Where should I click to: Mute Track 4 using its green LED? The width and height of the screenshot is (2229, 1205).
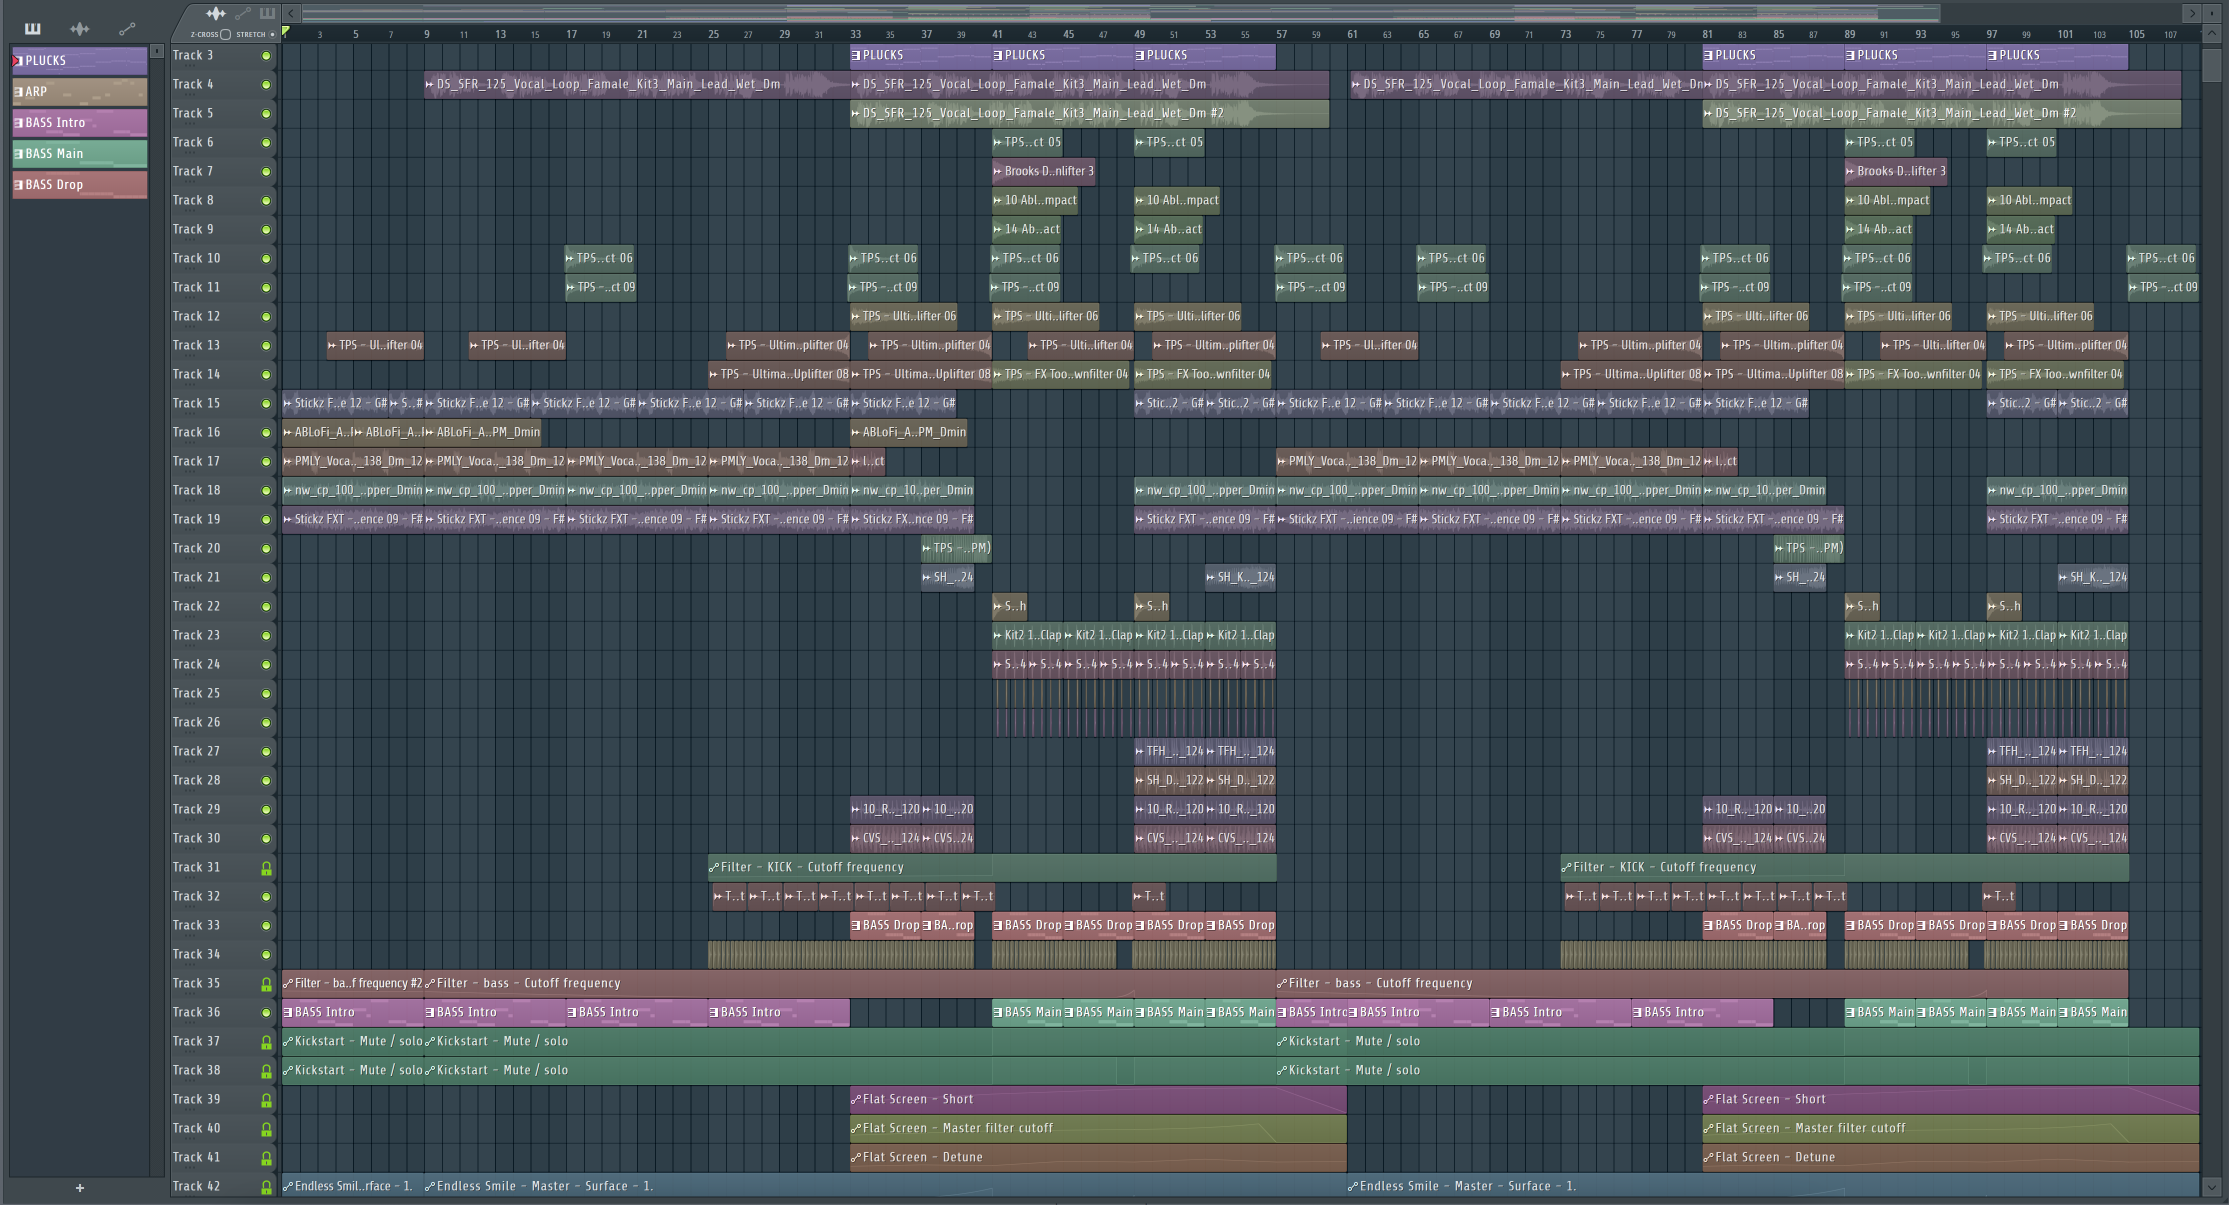[266, 85]
